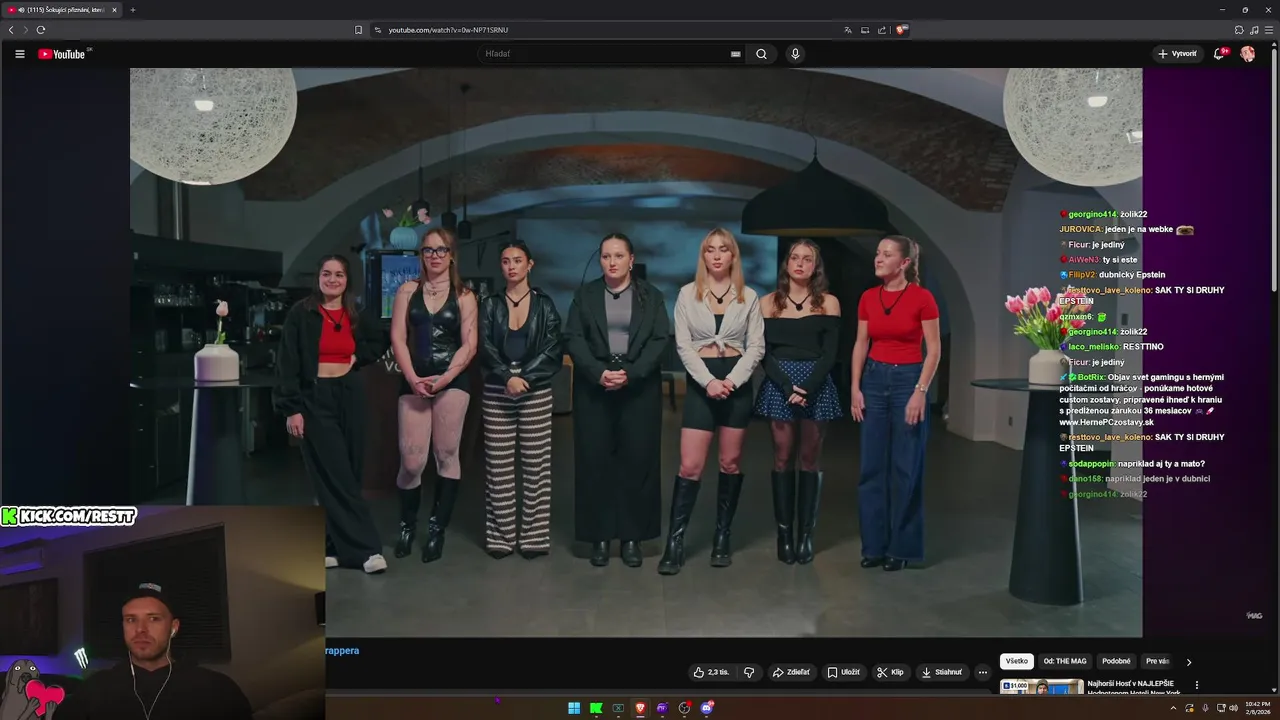Open the green Kick app in taskbar
The height and width of the screenshot is (720, 1280).
(x=596, y=708)
